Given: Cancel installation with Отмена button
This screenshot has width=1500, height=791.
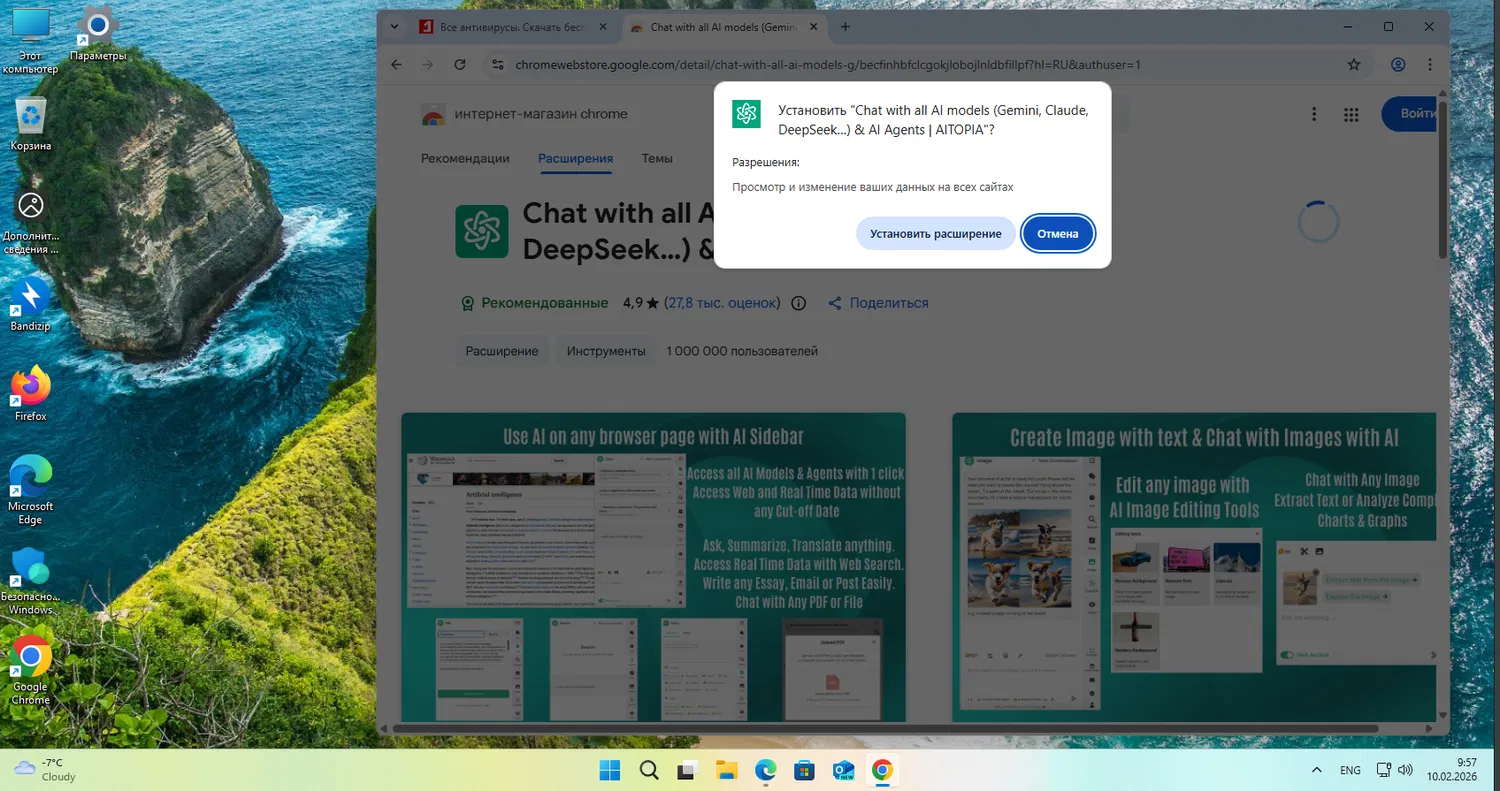Looking at the screenshot, I should coord(1058,233).
